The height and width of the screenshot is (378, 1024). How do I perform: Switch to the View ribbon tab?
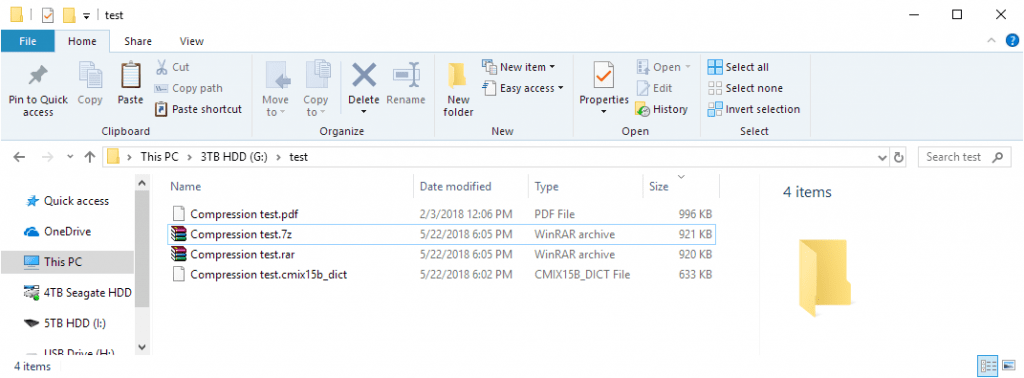point(191,41)
